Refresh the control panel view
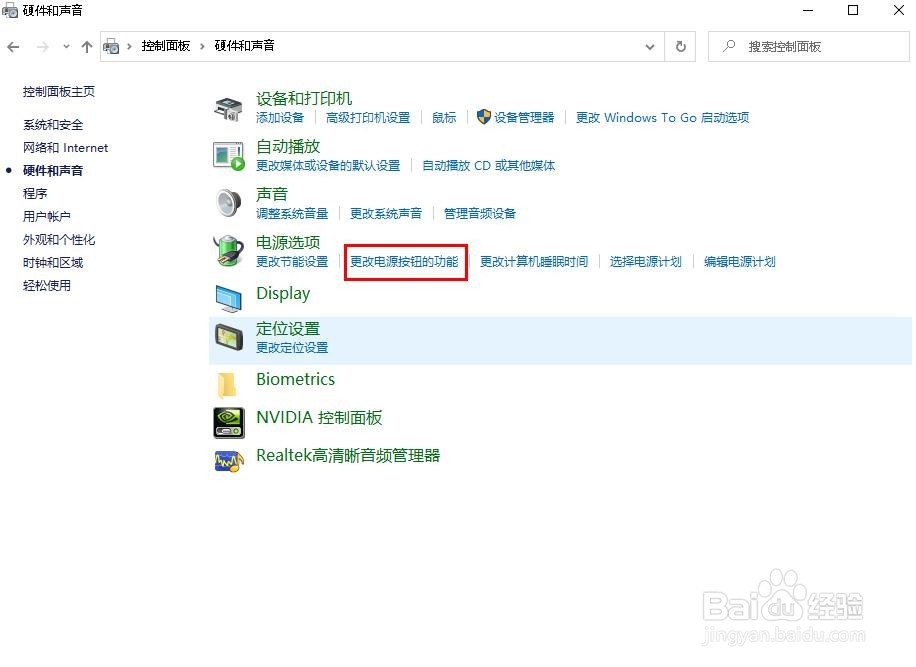This screenshot has width=916, height=667. [x=681, y=46]
